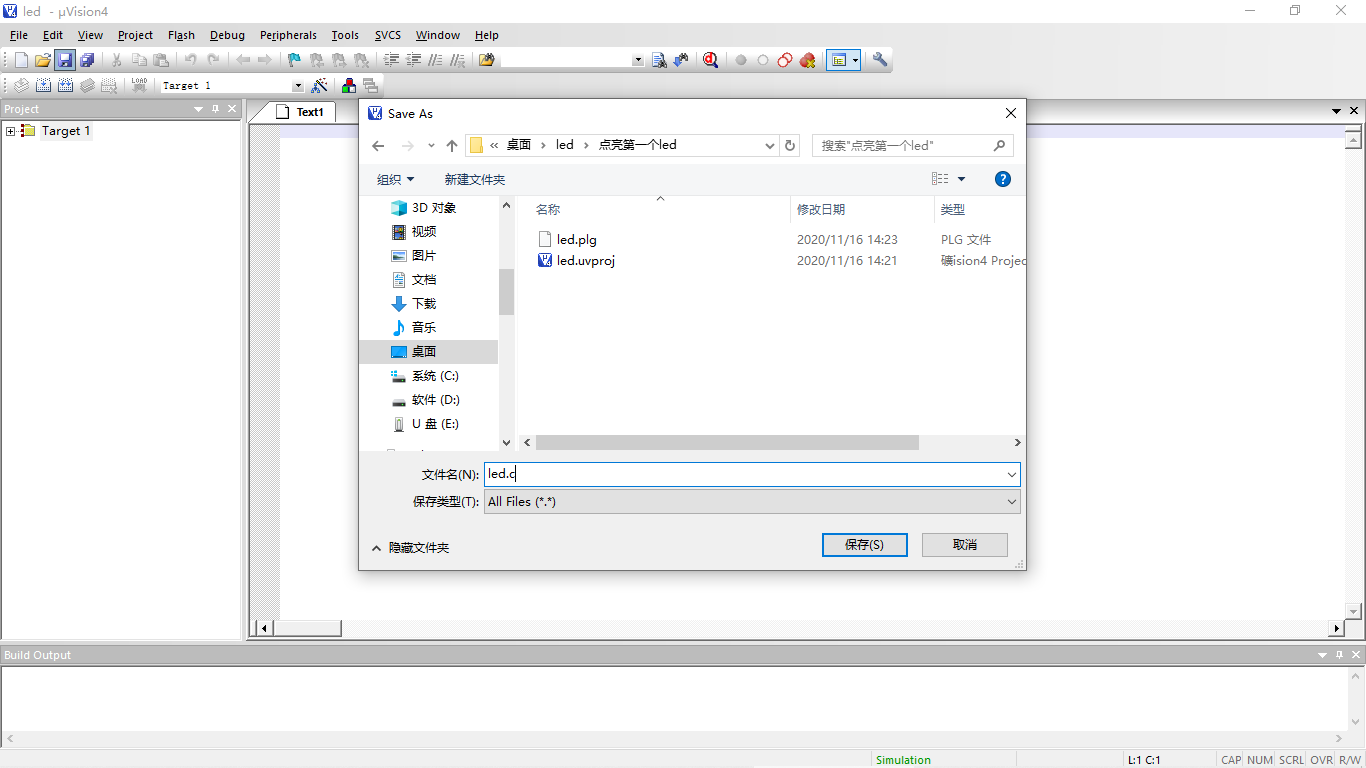This screenshot has width=1366, height=768.
Task: Collapse folders via 隐藏文件夹
Action: coord(411,548)
